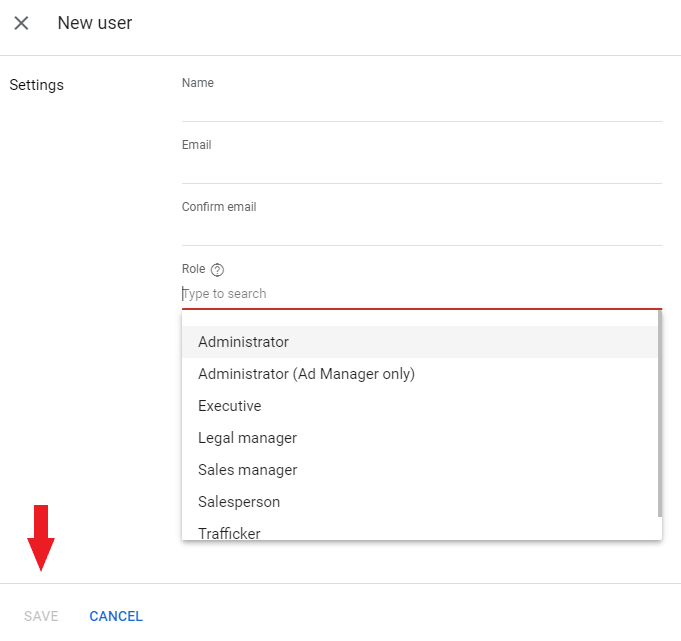This screenshot has height=641, width=681.
Task: Click the New user page title
Action: (95, 23)
